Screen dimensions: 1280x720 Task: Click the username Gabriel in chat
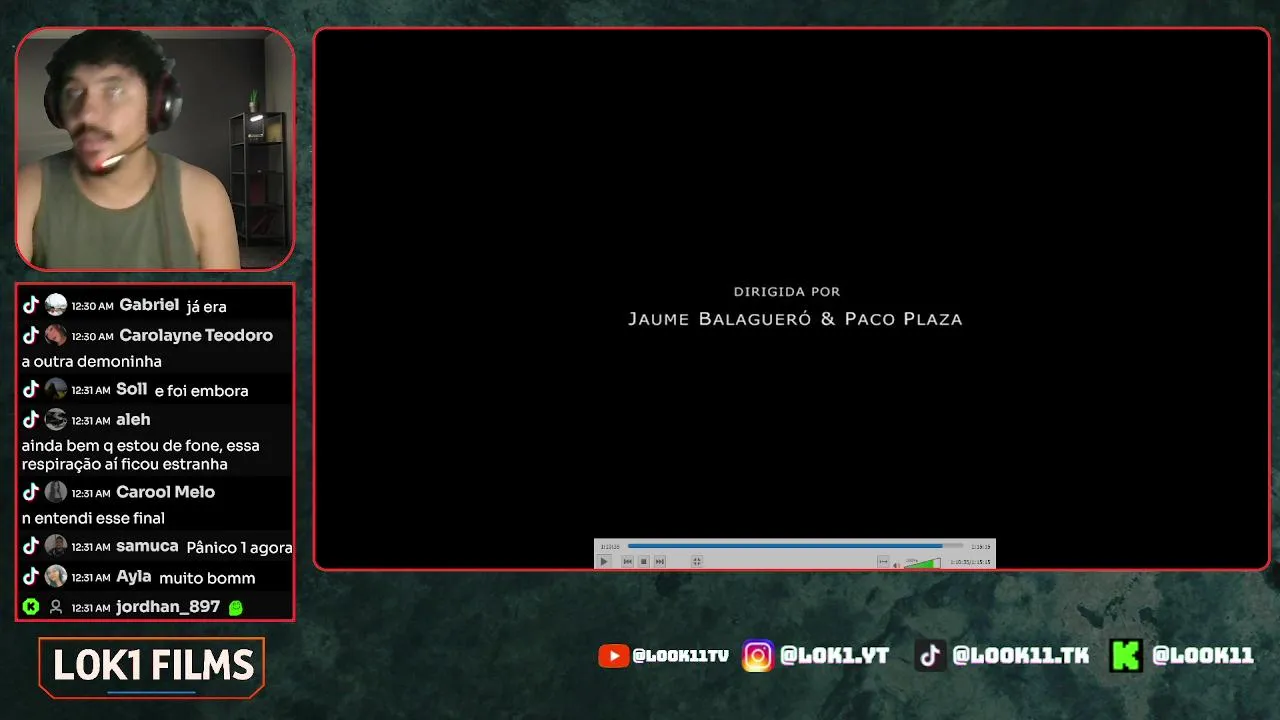click(x=149, y=305)
